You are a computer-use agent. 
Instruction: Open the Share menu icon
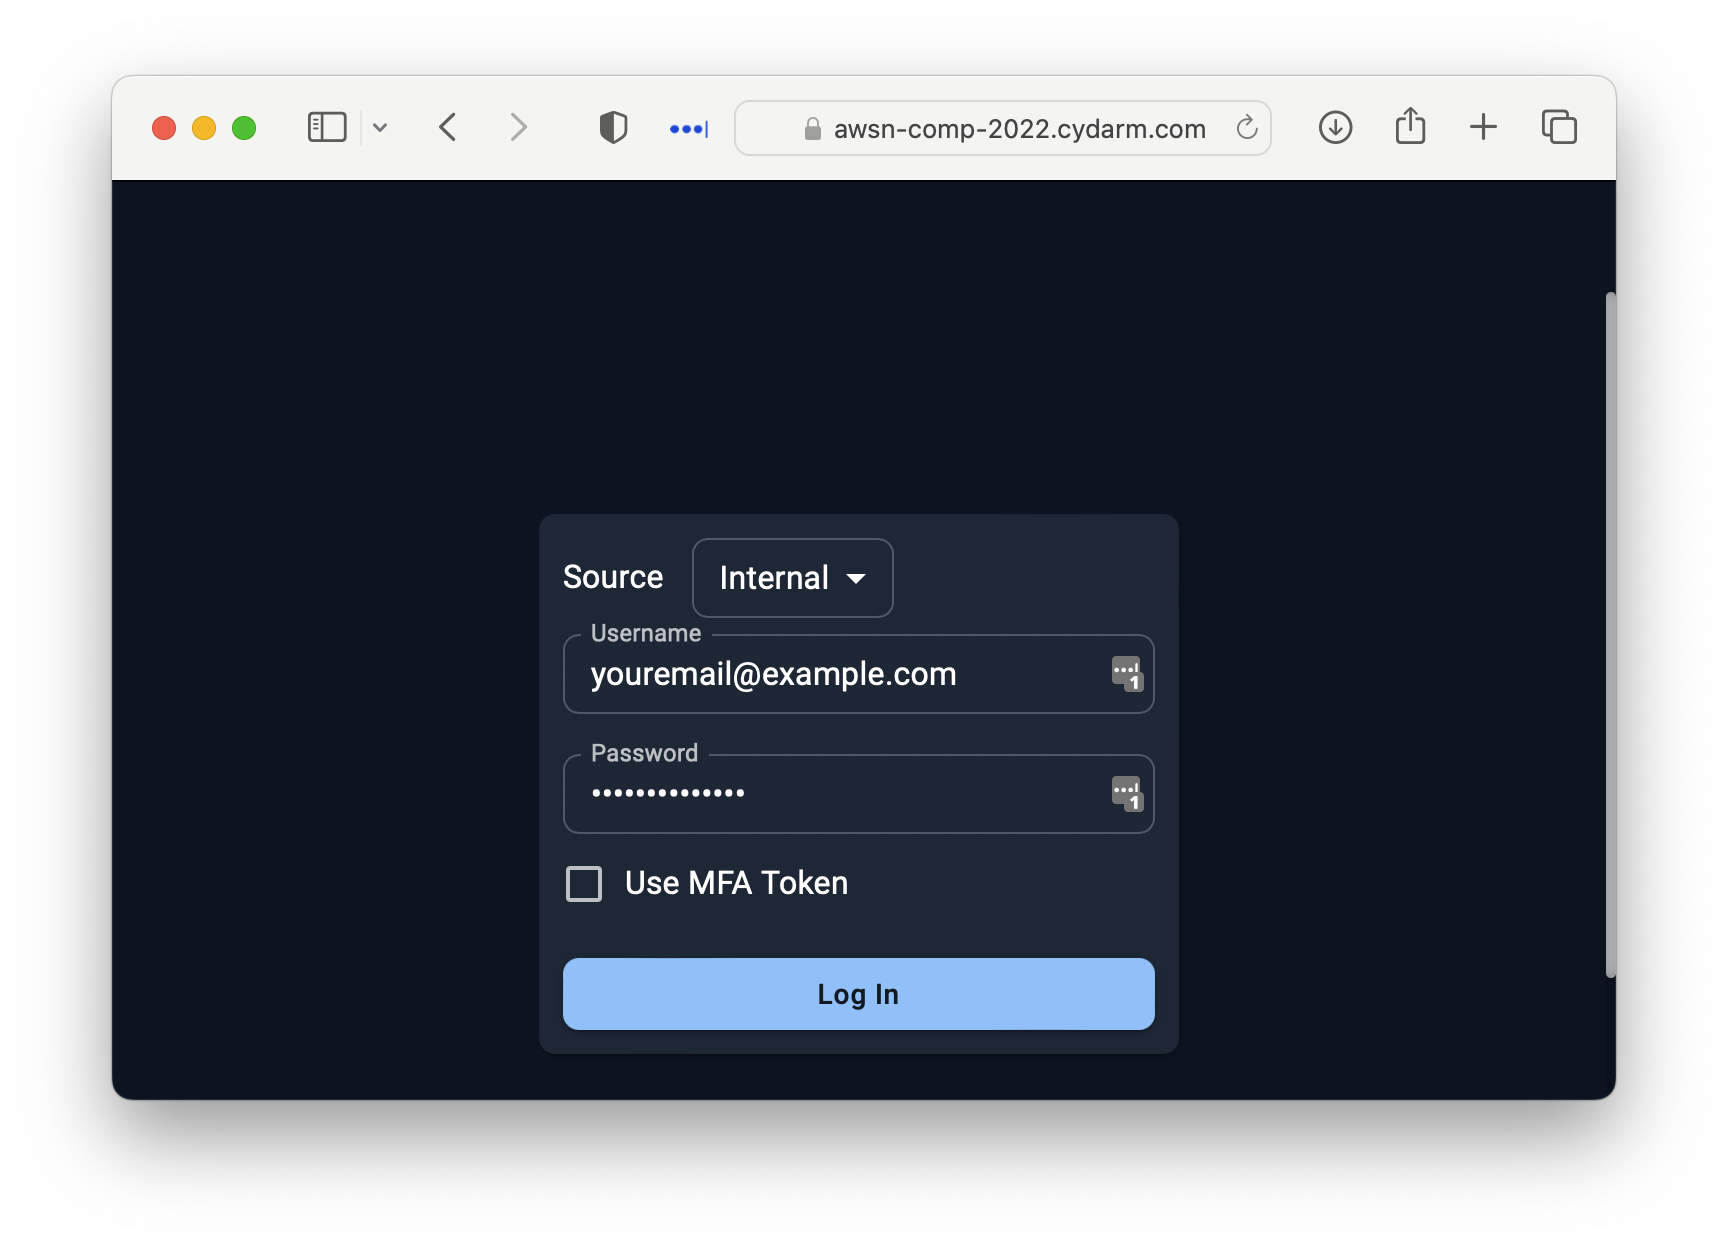click(x=1410, y=126)
